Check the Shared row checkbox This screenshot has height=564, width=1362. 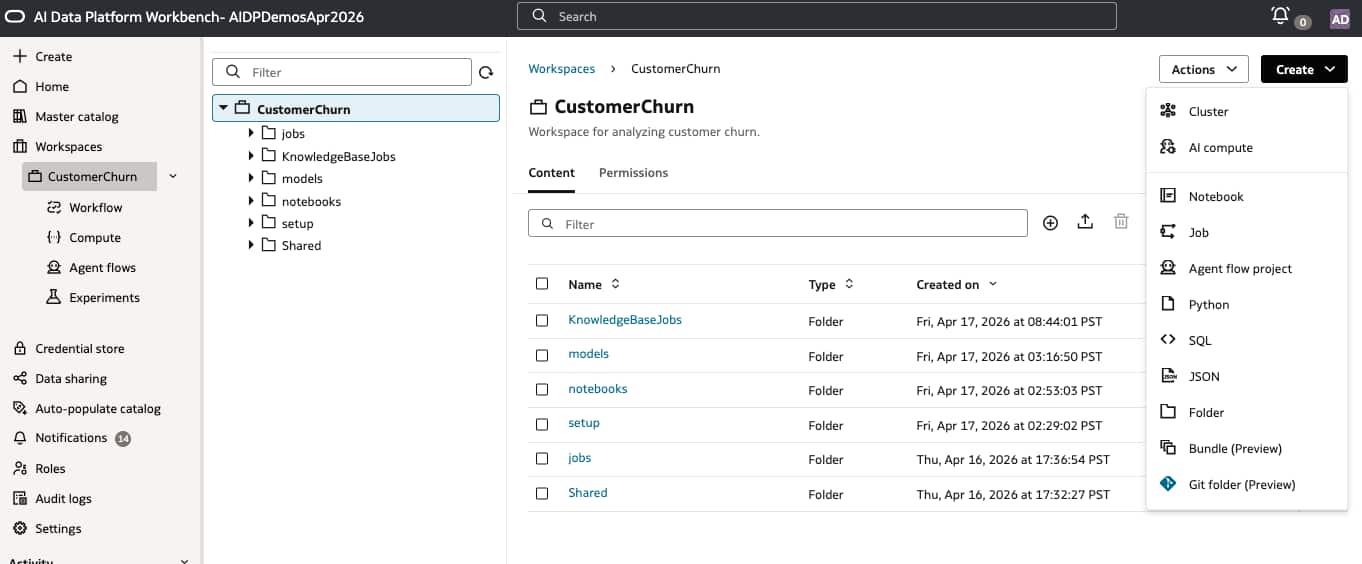tap(542, 493)
